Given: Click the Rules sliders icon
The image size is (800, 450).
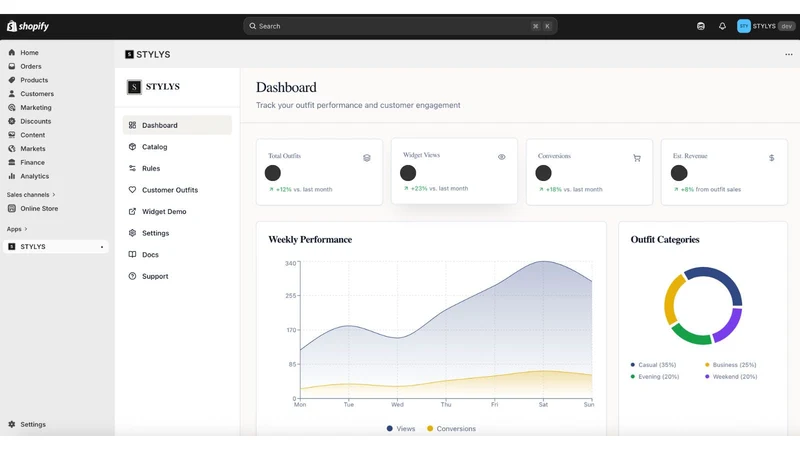Looking at the screenshot, I should [x=132, y=168].
